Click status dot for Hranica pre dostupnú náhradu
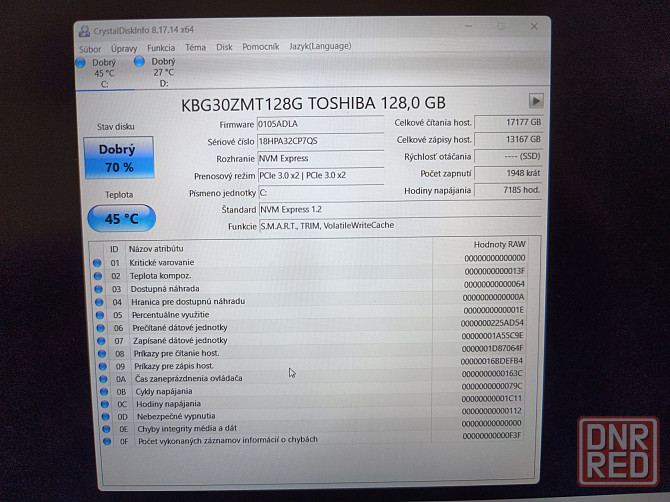The height and width of the screenshot is (502, 670). (99, 302)
